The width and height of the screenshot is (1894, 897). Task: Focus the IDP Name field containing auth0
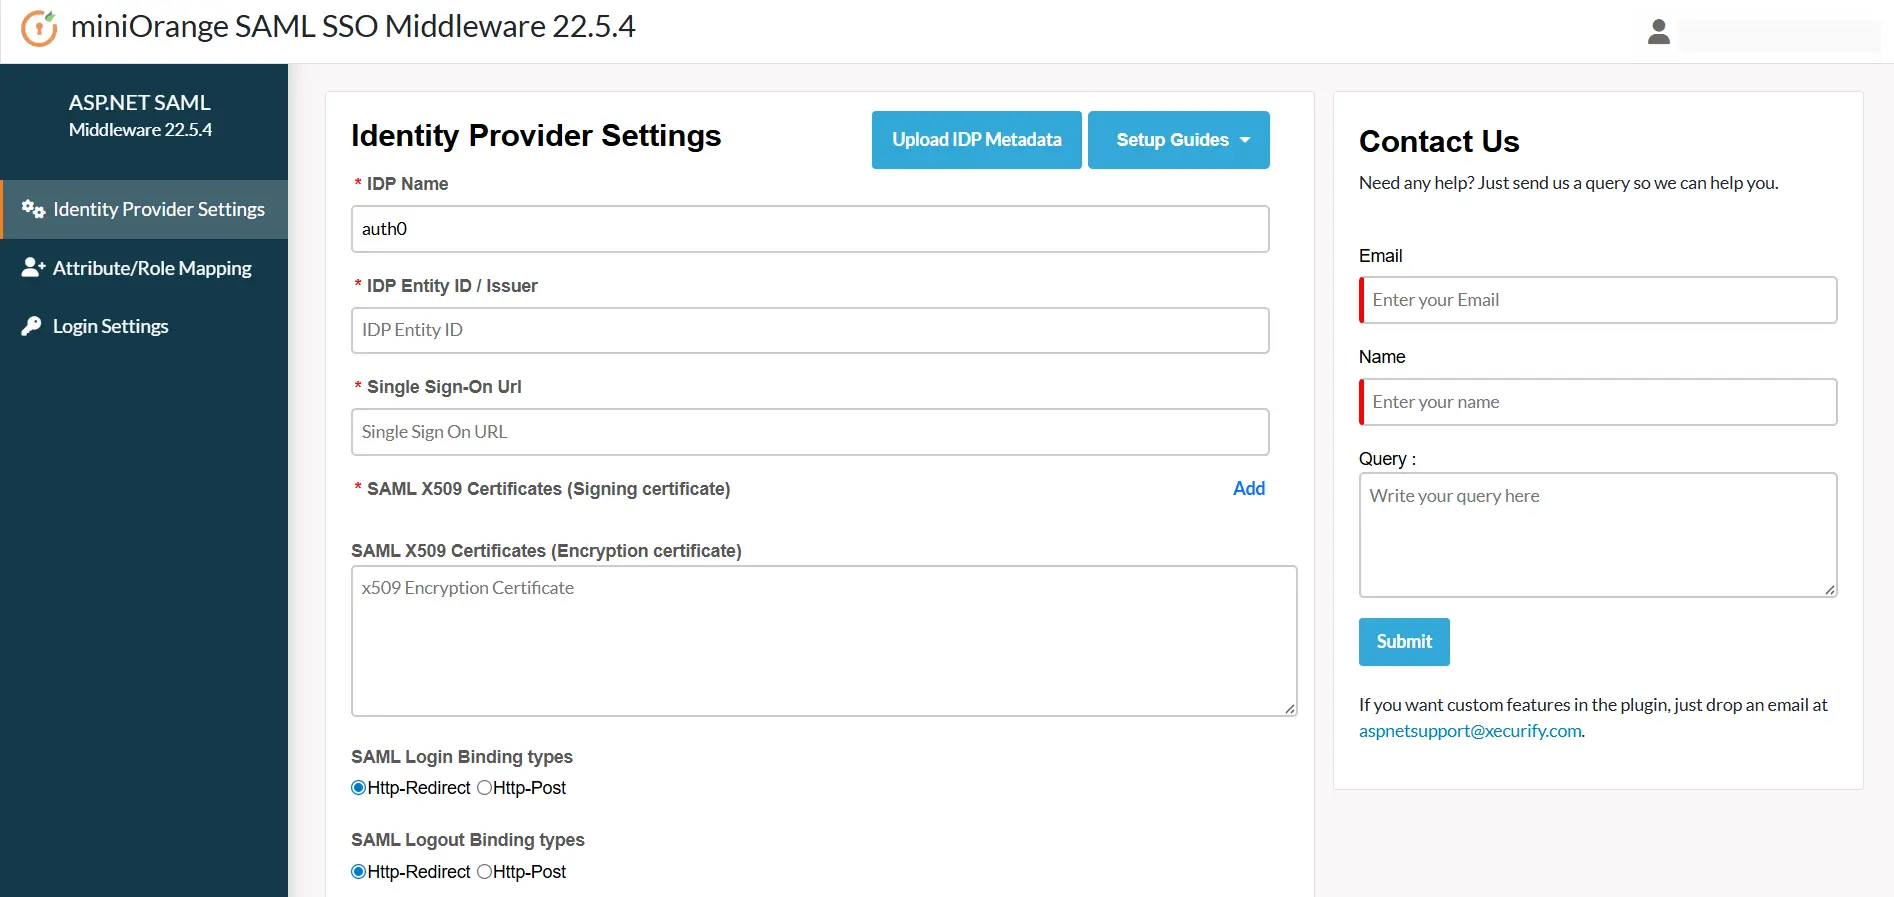pos(810,229)
